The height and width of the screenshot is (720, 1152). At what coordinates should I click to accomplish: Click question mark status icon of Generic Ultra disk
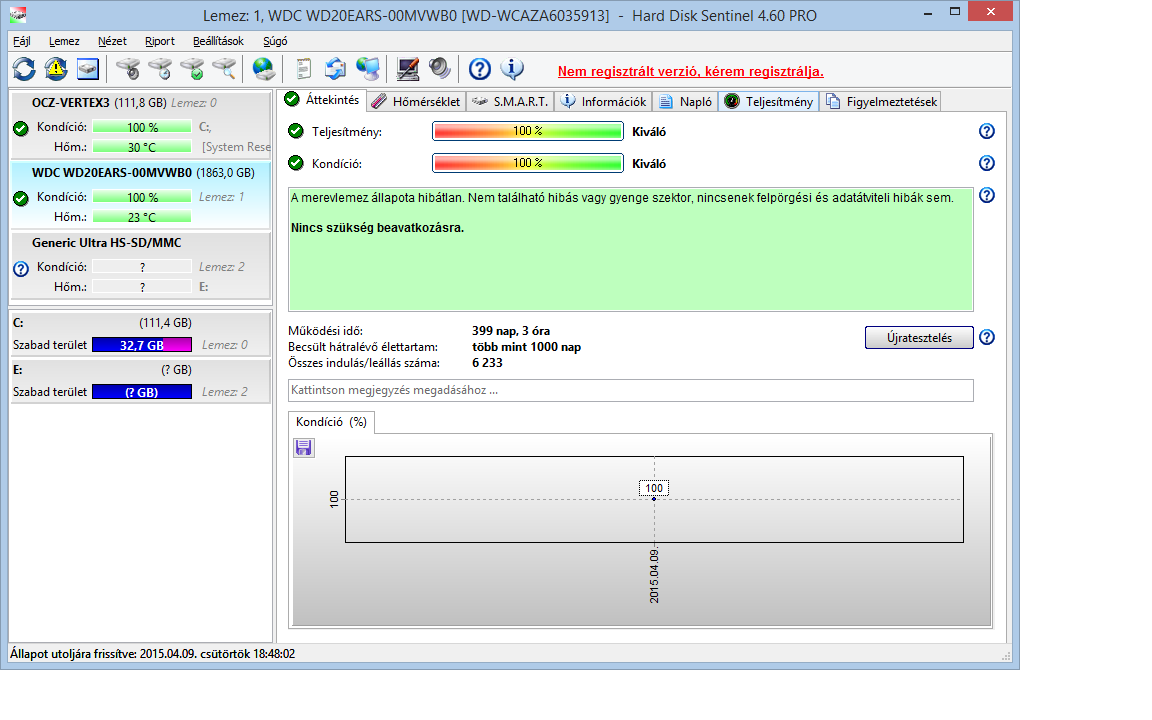[x=21, y=269]
